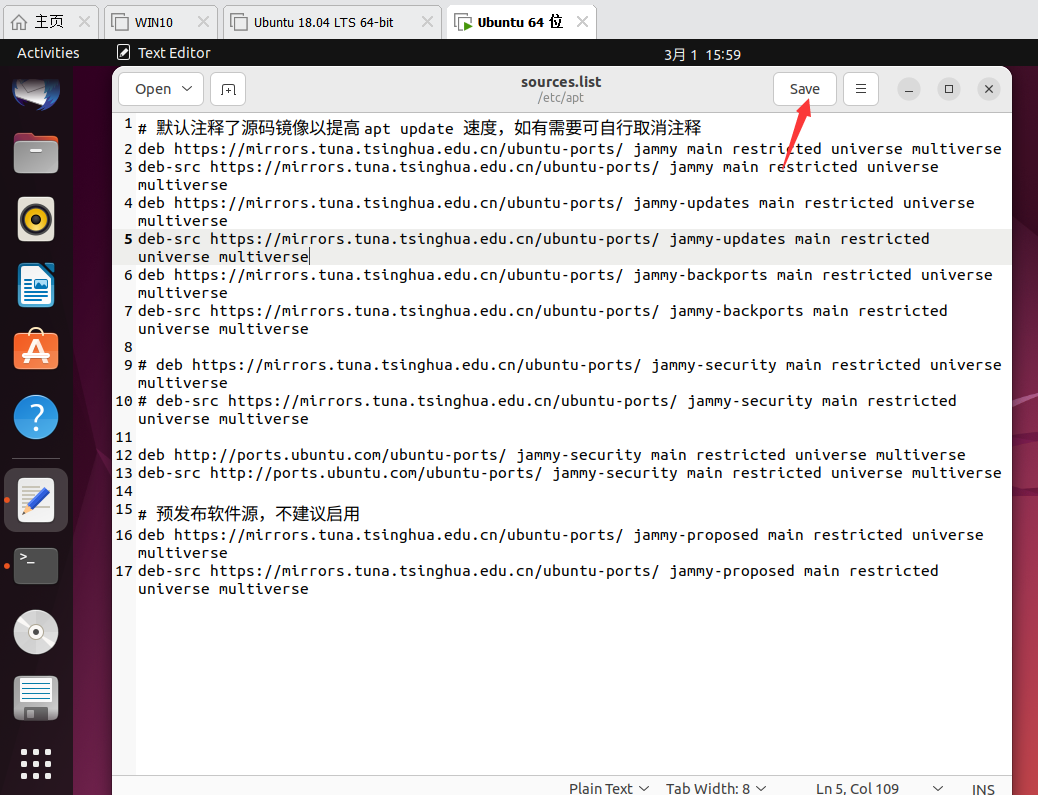Image resolution: width=1038 pixels, height=795 pixels.
Task: Close the sources.list editor window
Action: [988, 89]
